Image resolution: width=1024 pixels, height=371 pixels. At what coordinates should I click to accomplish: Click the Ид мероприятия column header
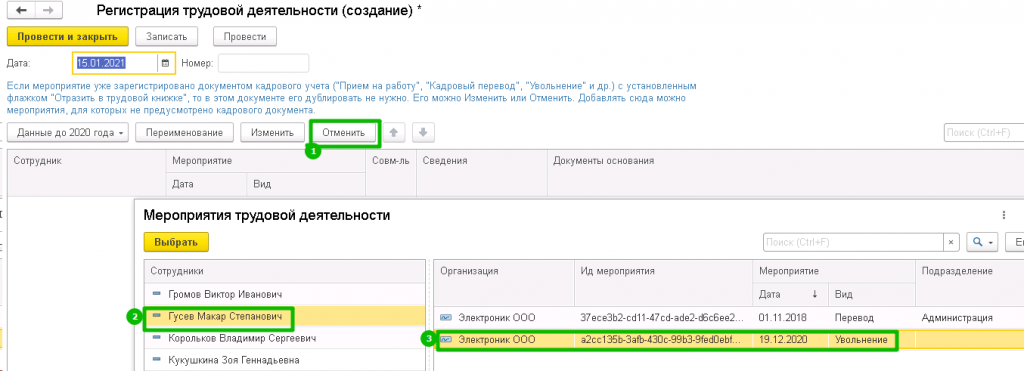click(664, 282)
